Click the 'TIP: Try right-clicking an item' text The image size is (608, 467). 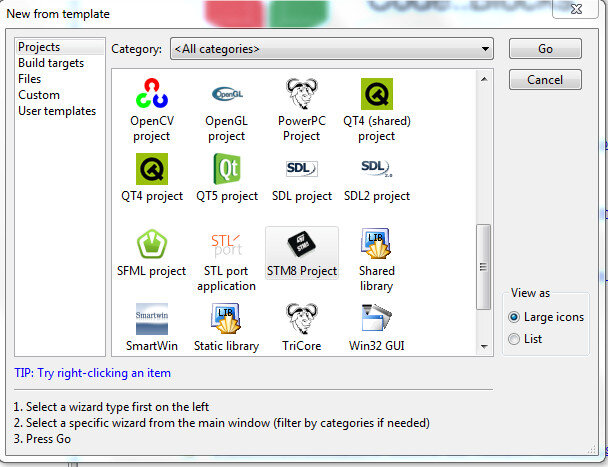point(92,373)
